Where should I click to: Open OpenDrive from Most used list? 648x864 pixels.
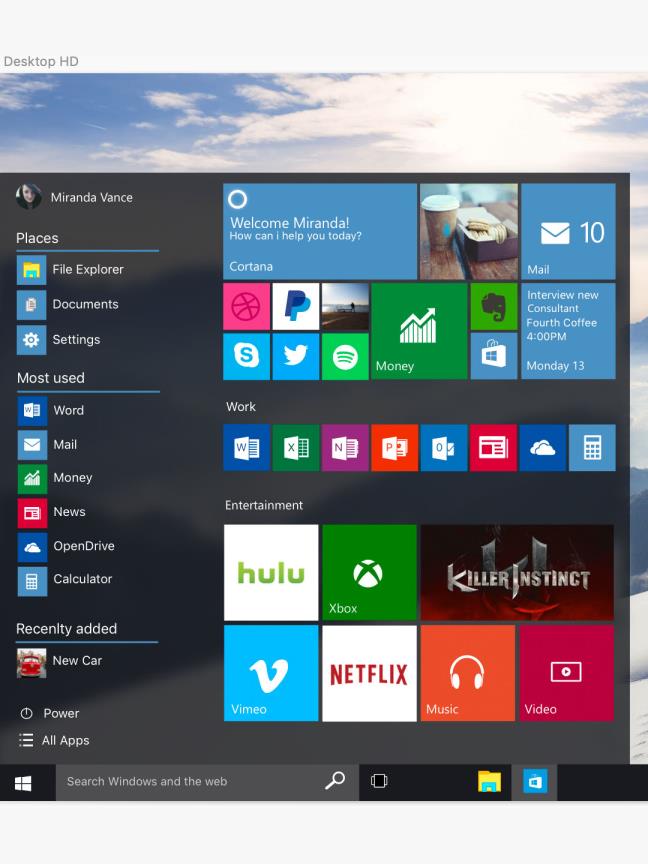point(67,547)
